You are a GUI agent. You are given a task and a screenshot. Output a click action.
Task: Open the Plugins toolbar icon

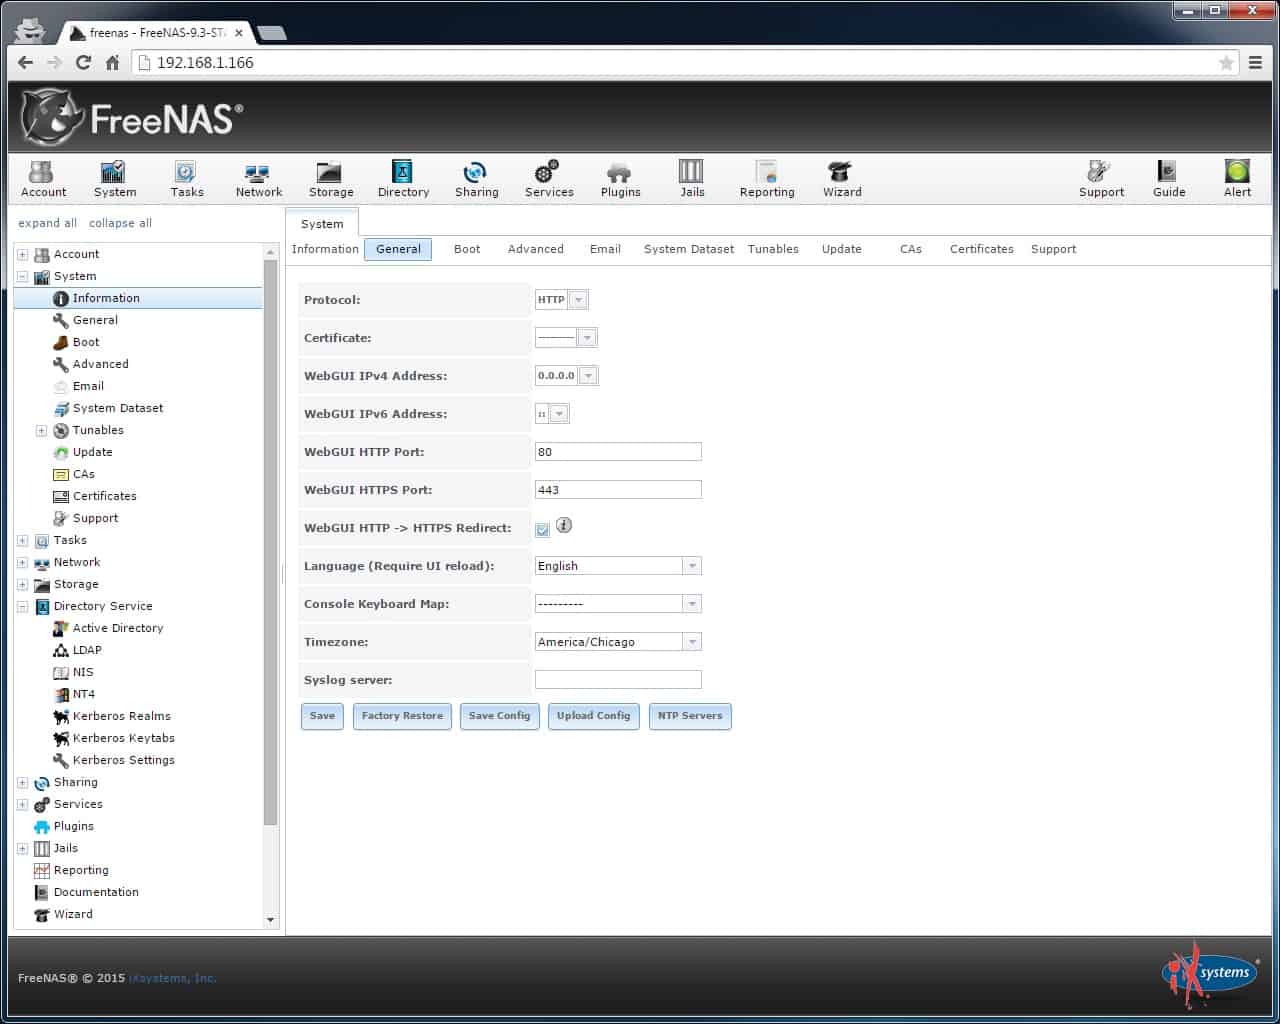tap(620, 179)
